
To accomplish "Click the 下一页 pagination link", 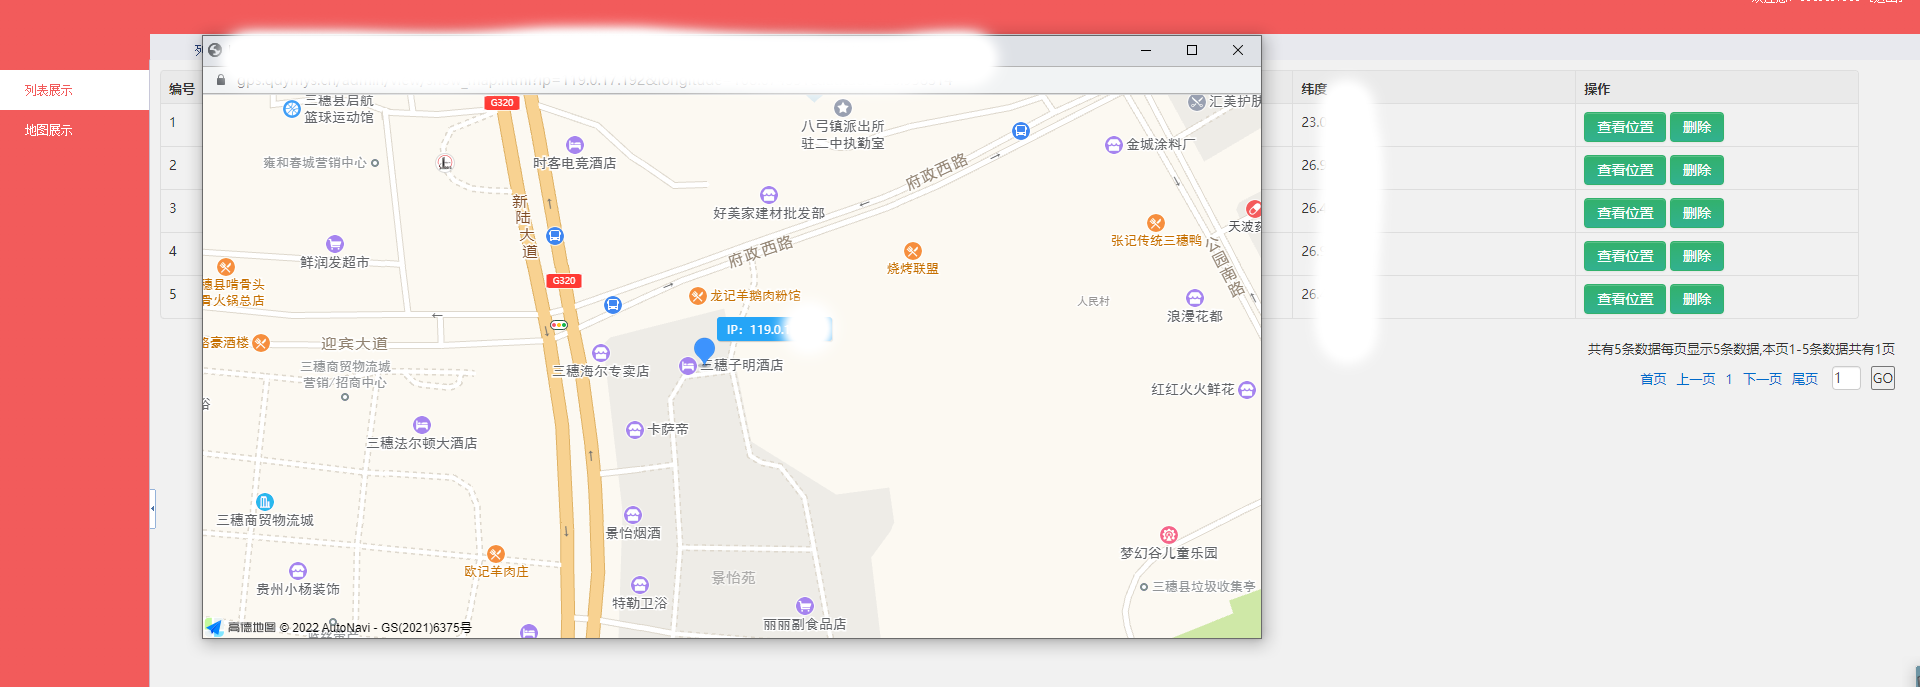I will tap(1763, 379).
